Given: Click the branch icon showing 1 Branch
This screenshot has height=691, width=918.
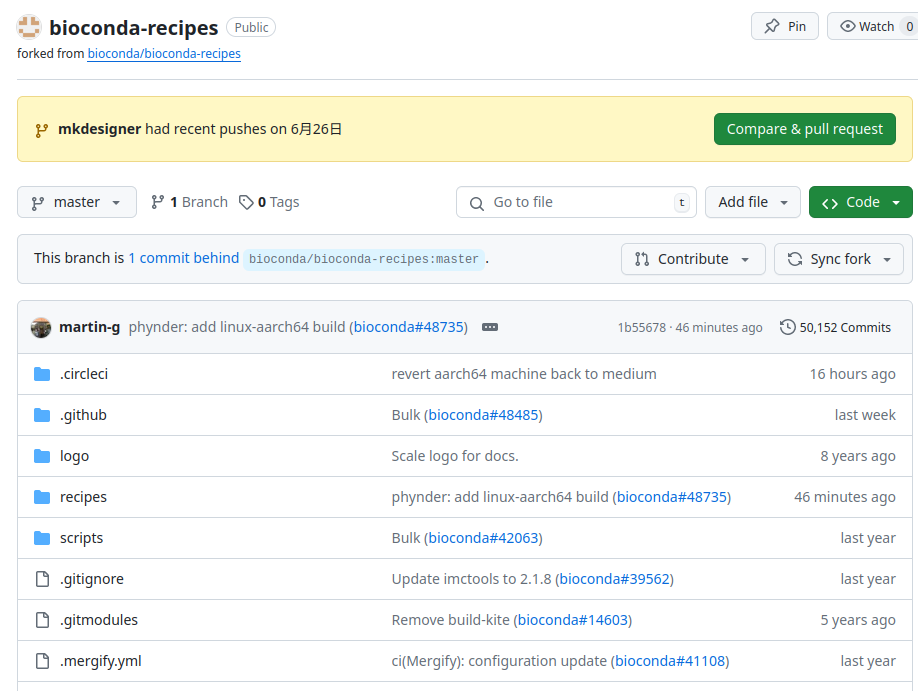Looking at the screenshot, I should (x=158, y=202).
